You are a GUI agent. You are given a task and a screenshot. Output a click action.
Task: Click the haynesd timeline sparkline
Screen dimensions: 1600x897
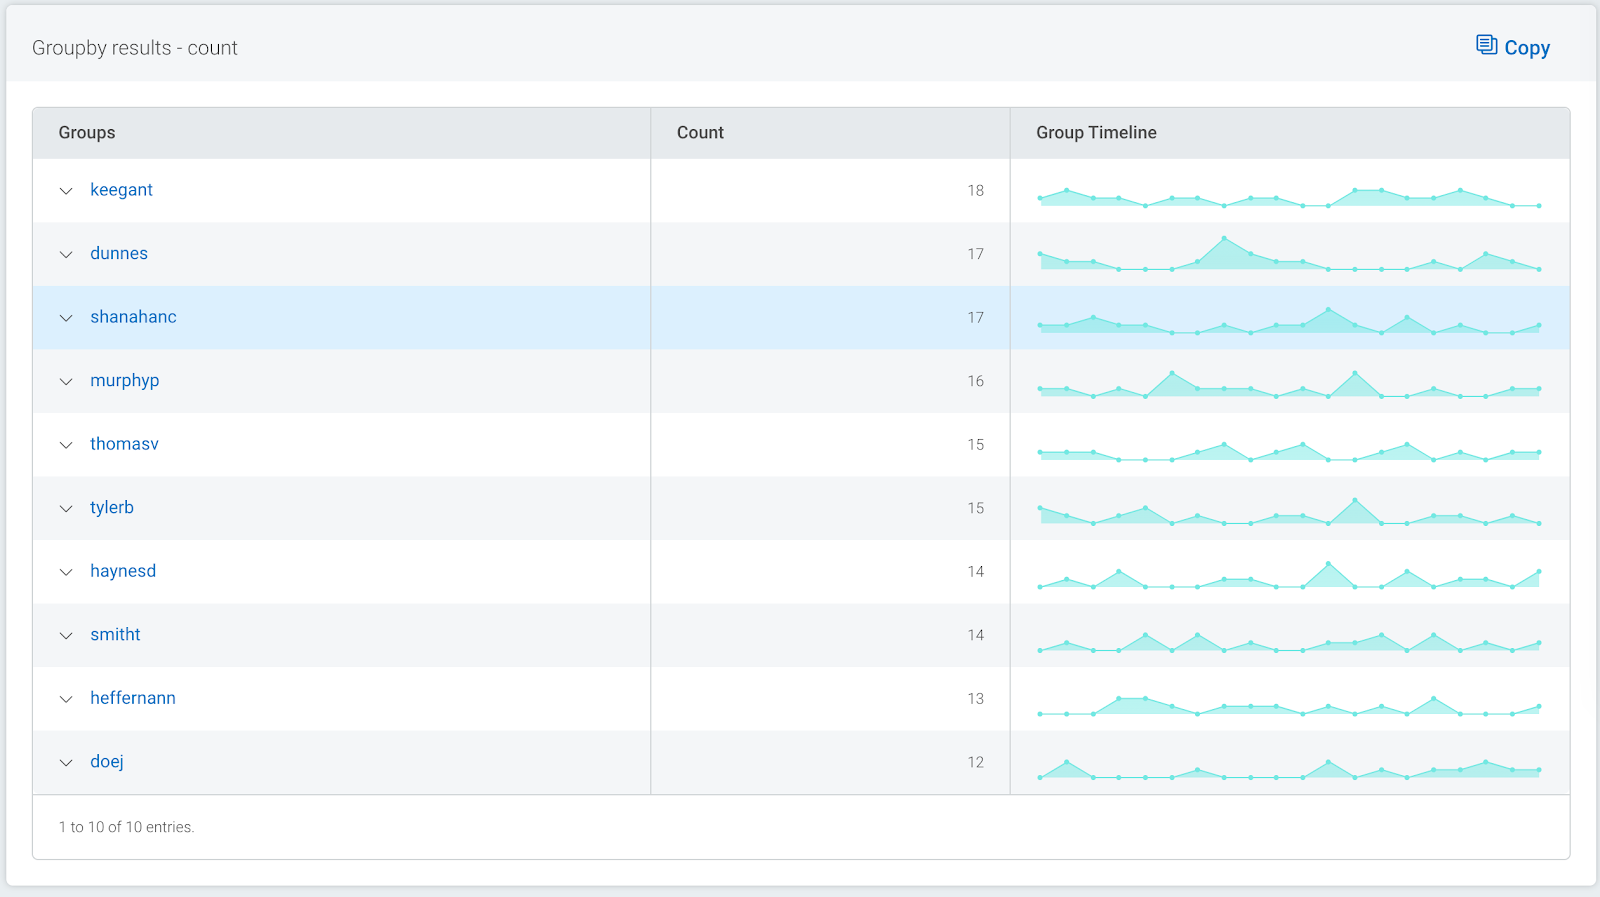[x=1289, y=578]
